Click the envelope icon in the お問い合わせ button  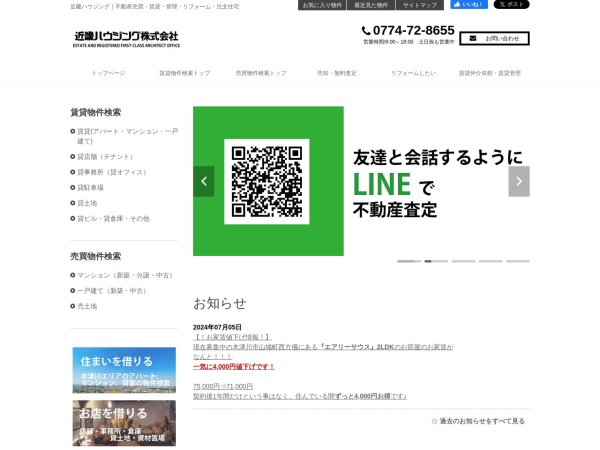(473, 38)
